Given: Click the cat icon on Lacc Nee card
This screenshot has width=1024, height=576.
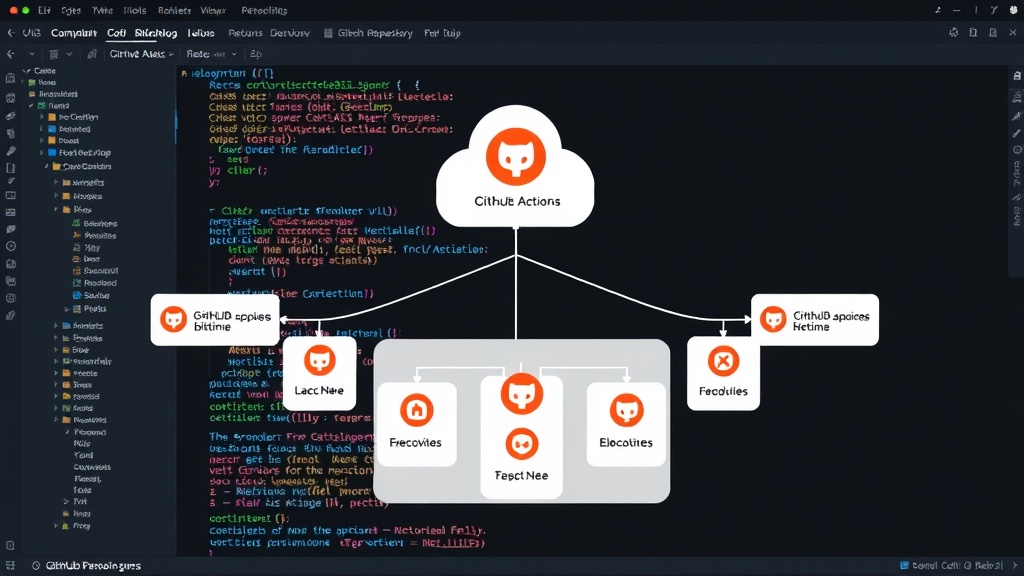Looking at the screenshot, I should [x=319, y=360].
